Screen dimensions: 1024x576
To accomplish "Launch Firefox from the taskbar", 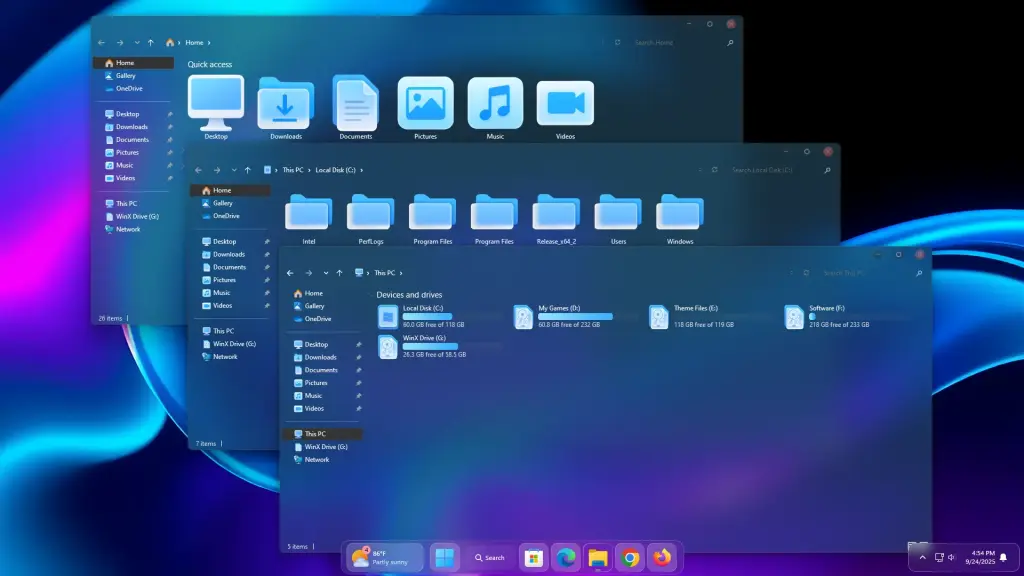I will [662, 557].
